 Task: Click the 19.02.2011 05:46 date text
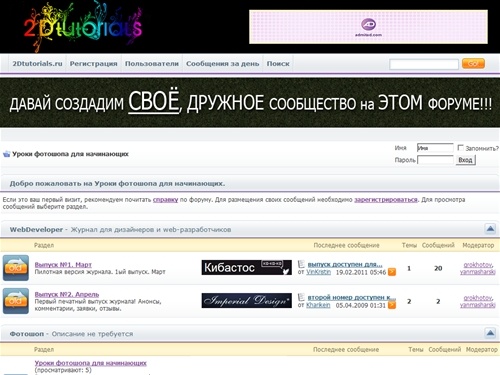[x=361, y=272]
